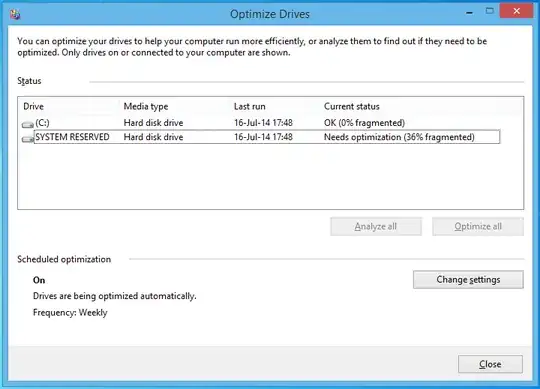Click the 'On' scheduled optimization status
The image size is (540, 389).
pyautogui.click(x=39, y=280)
